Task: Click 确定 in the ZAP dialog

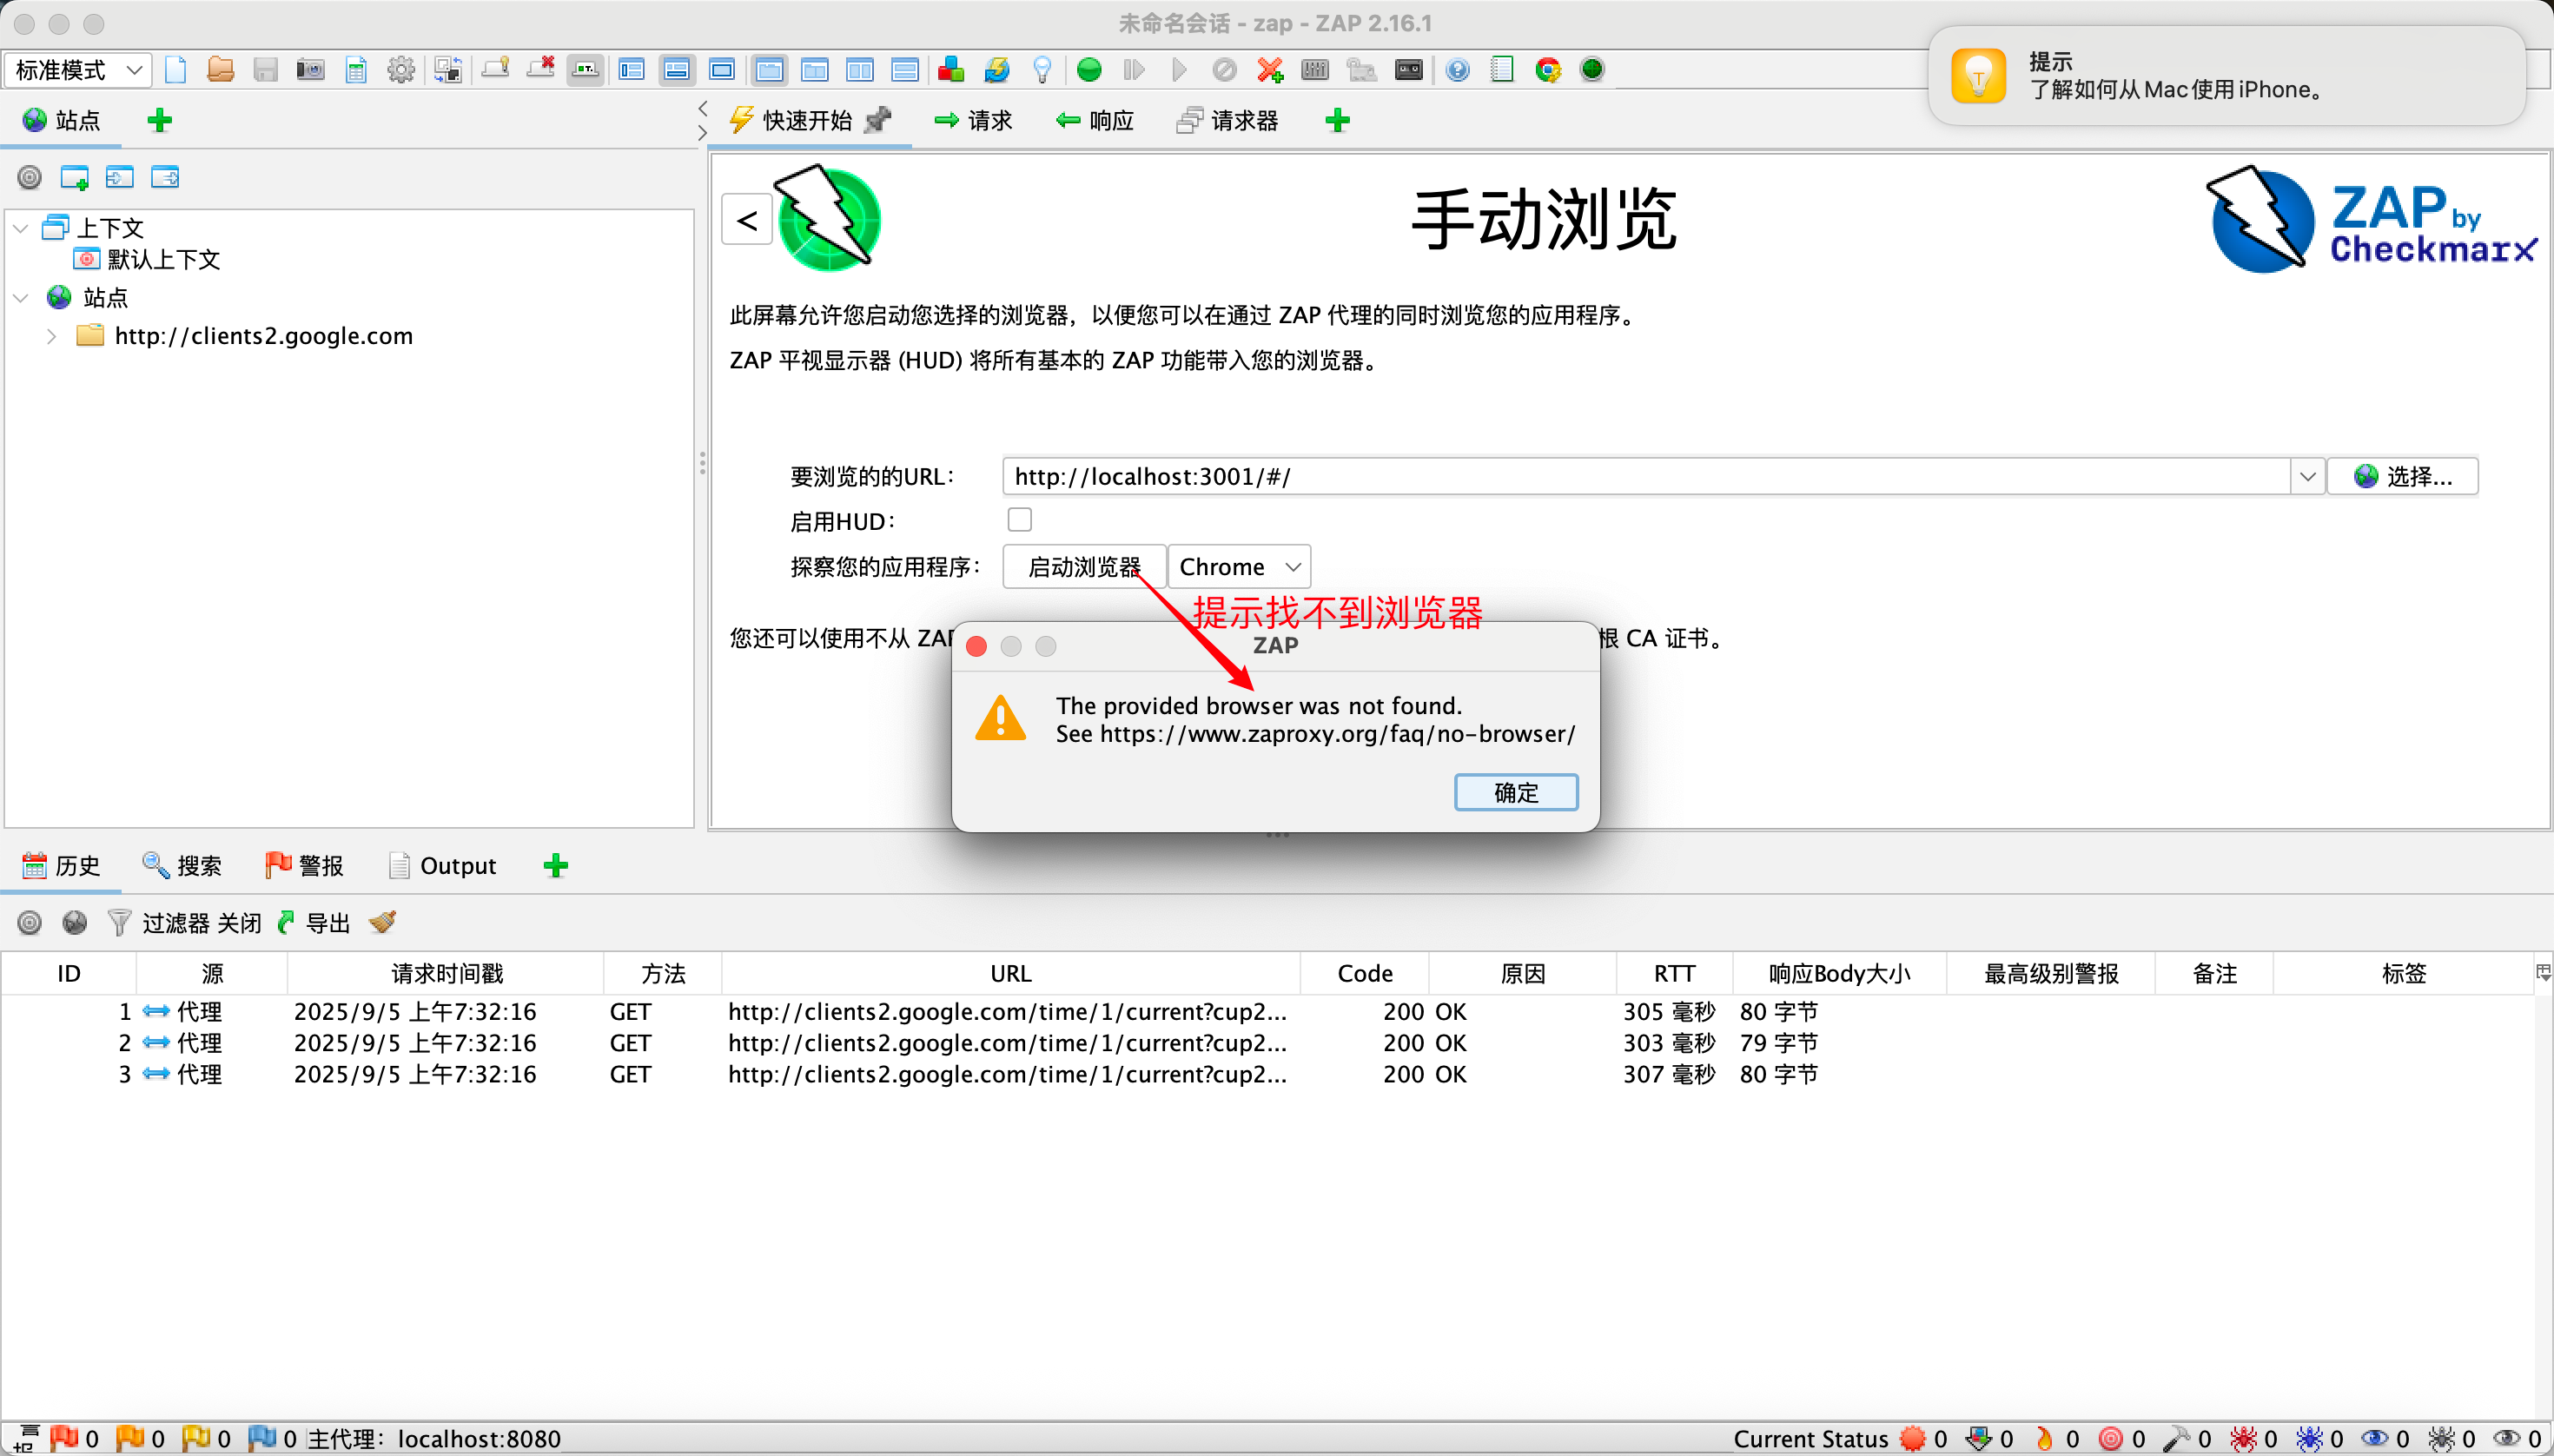Action: click(1516, 792)
